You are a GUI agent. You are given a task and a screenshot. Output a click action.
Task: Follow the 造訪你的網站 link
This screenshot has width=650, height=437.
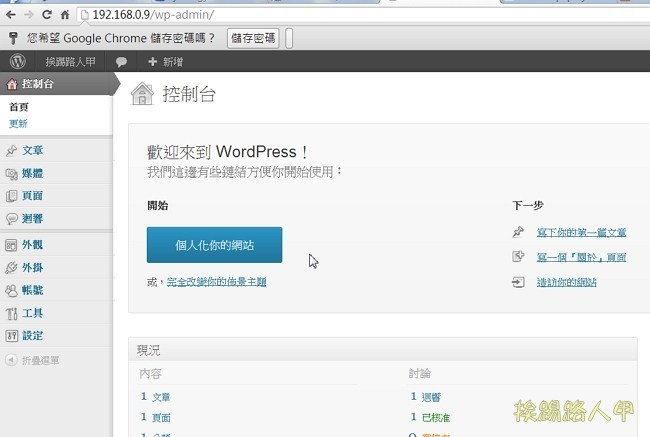(x=567, y=282)
